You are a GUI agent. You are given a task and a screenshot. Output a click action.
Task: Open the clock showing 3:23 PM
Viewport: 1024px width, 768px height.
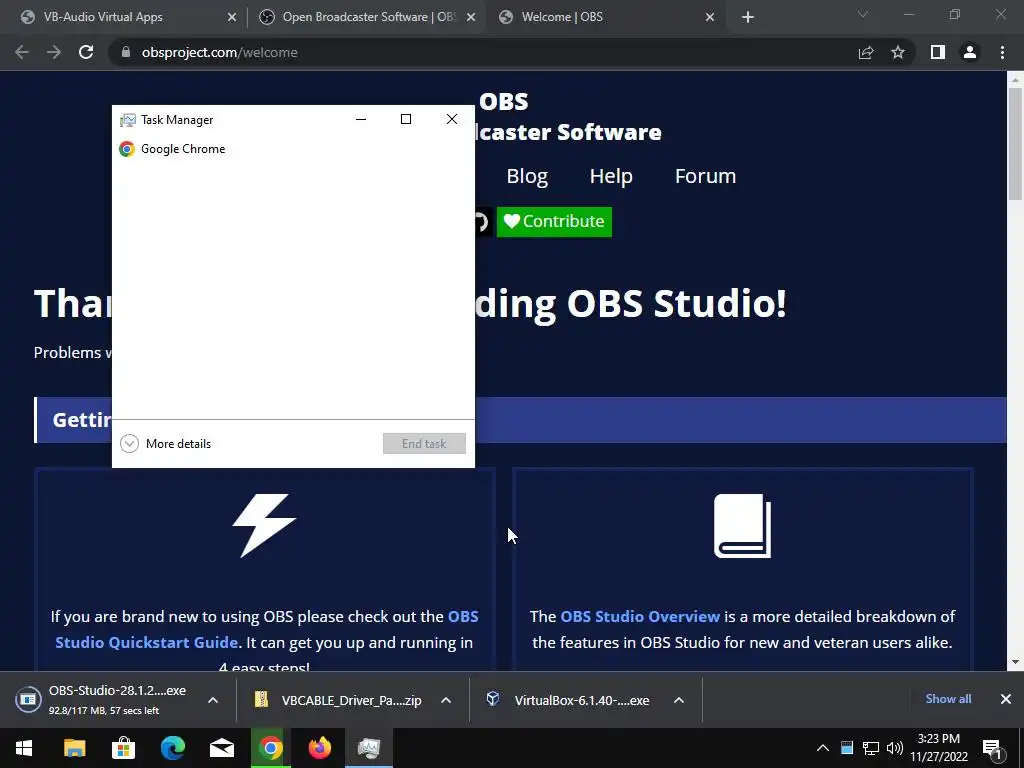coord(939,748)
